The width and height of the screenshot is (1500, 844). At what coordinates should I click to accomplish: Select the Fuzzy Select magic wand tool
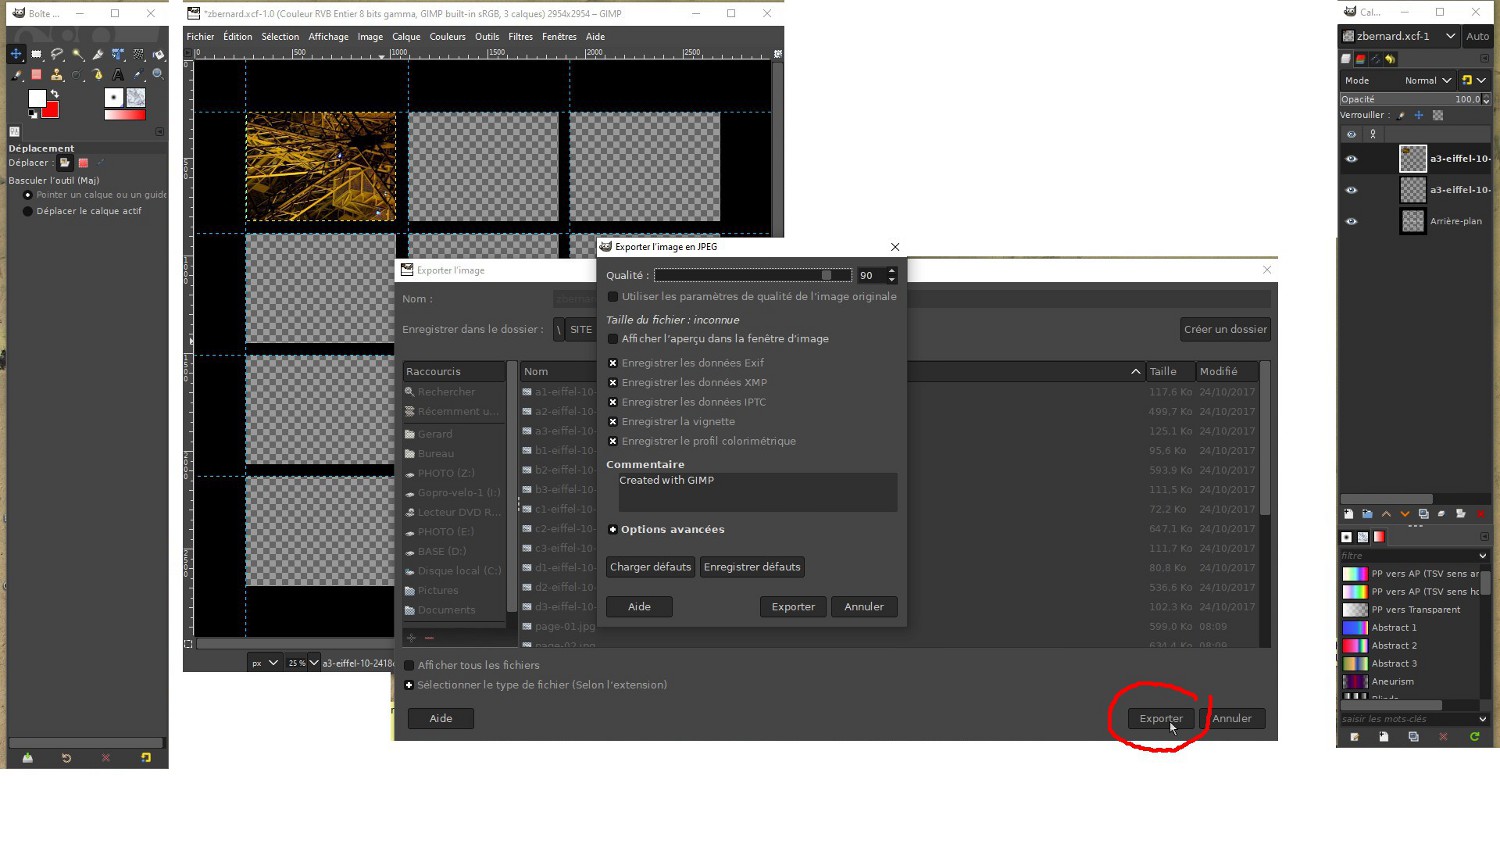[x=77, y=54]
